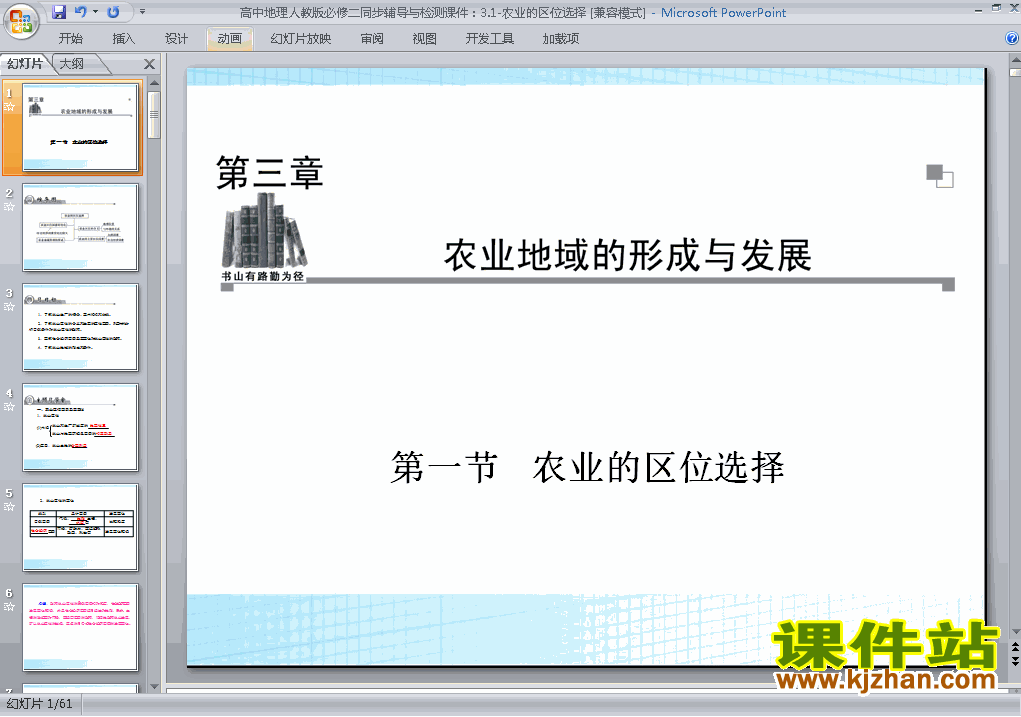Click the animation star icon for slide 3
The height and width of the screenshot is (717, 1021).
tap(9, 307)
